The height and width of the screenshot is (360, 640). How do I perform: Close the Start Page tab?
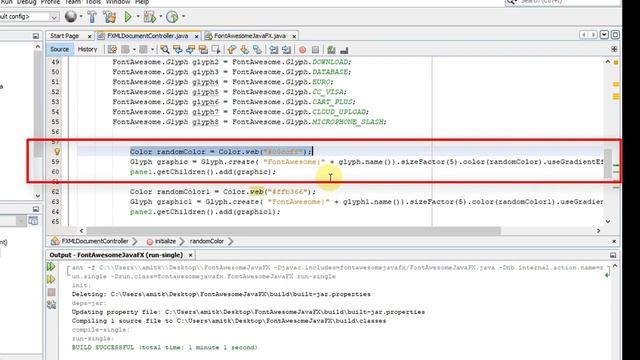89,36
